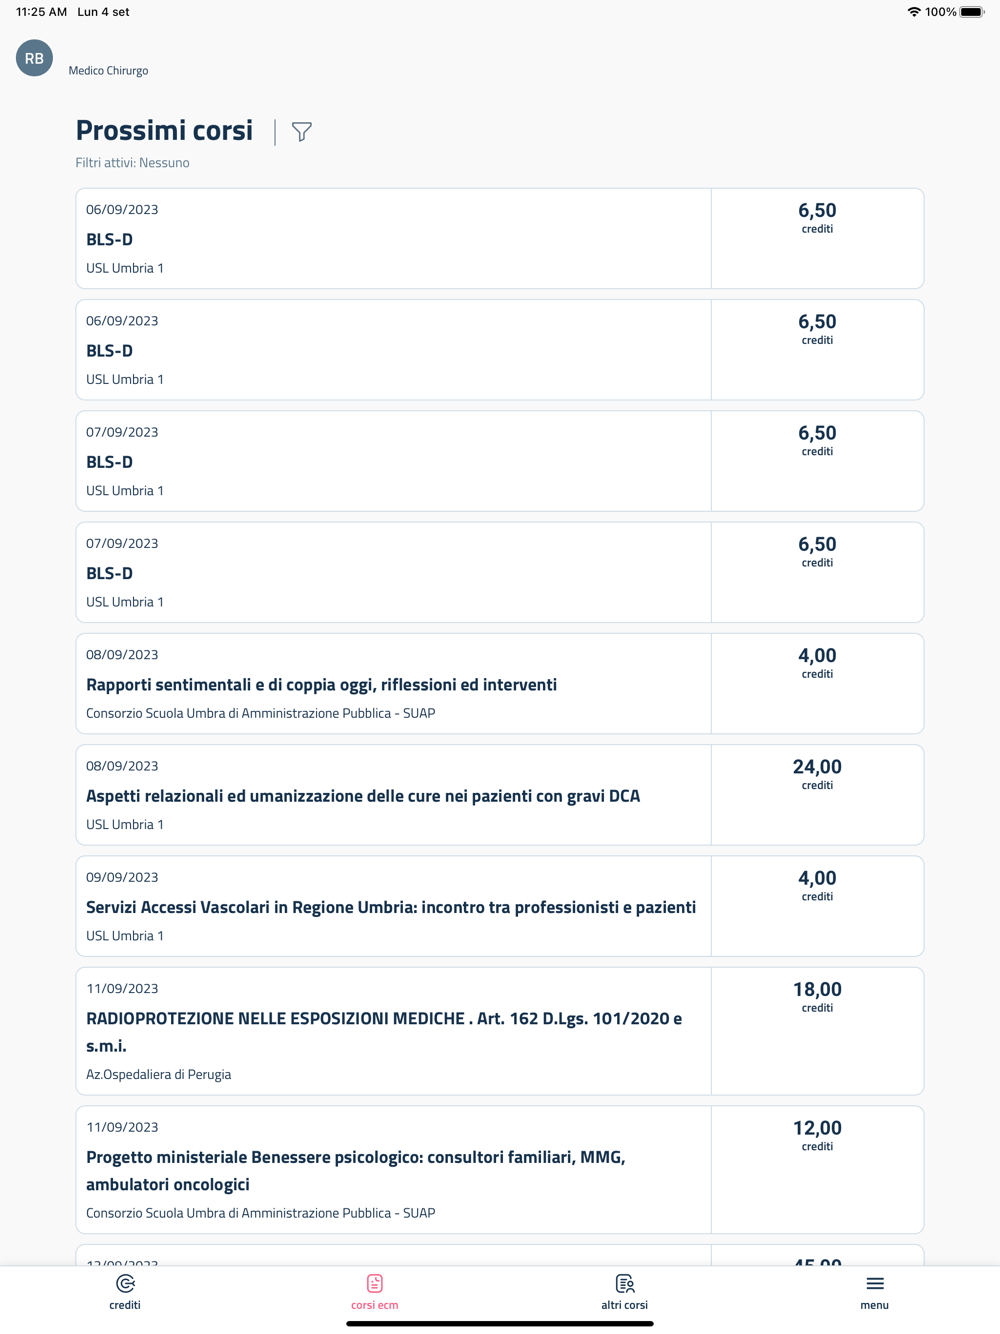
Task: Select the corsi ecm tab icon
Action: [x=375, y=1283]
